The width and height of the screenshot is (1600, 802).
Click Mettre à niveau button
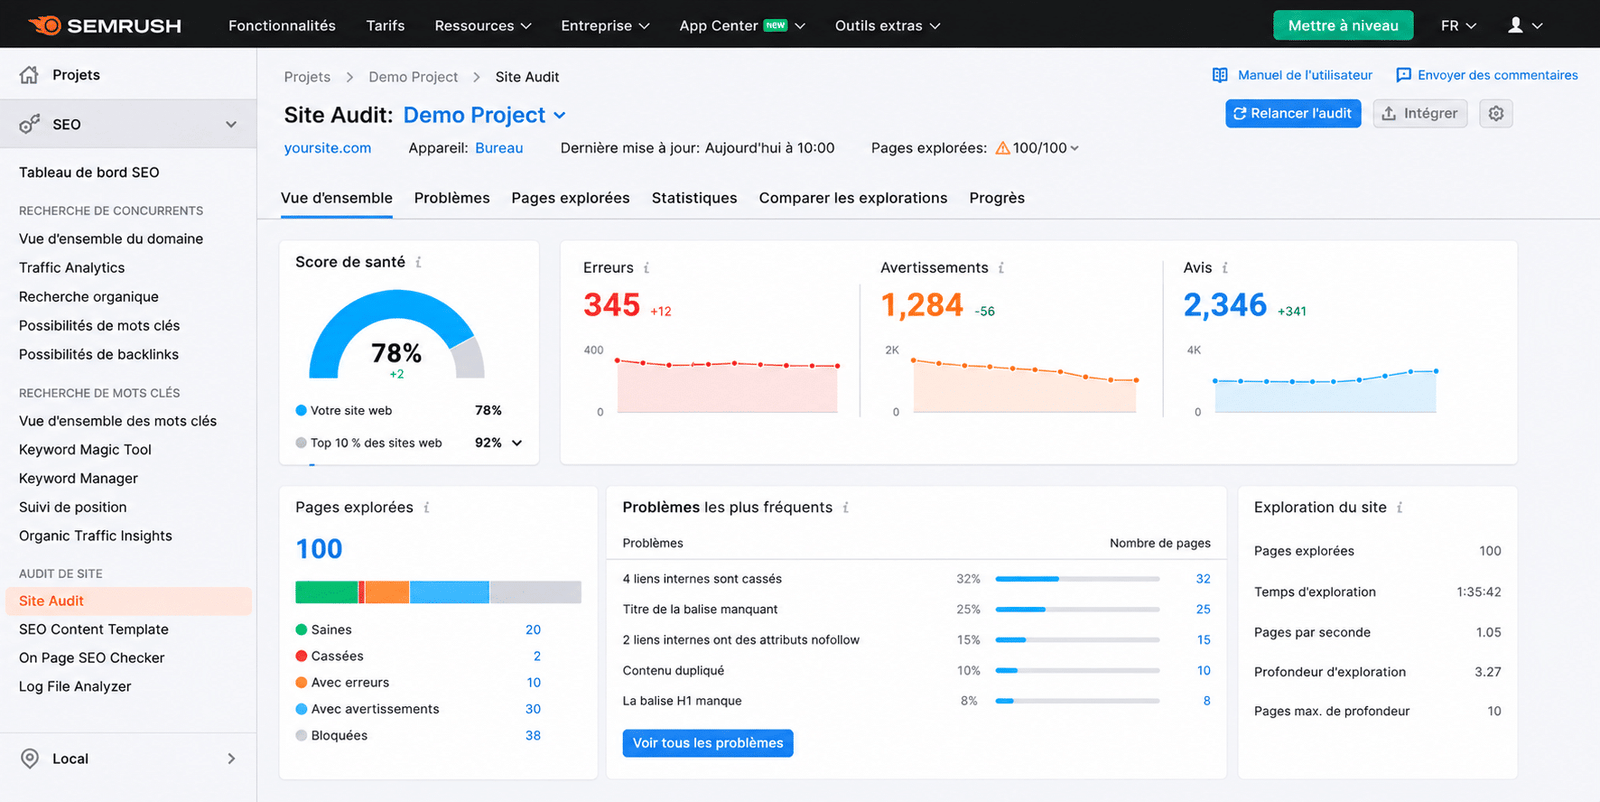[1343, 25]
